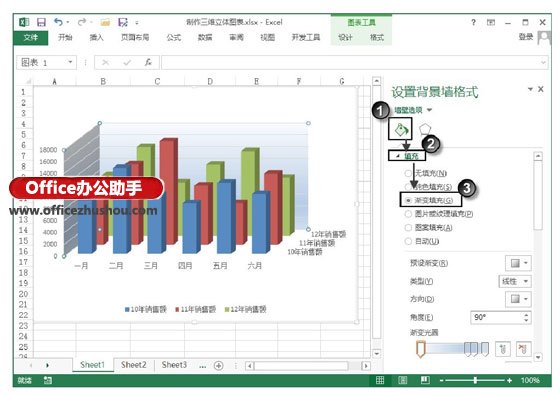Open the Excel Help question mark
Viewport: 560px width, 395px height.
coord(473,22)
